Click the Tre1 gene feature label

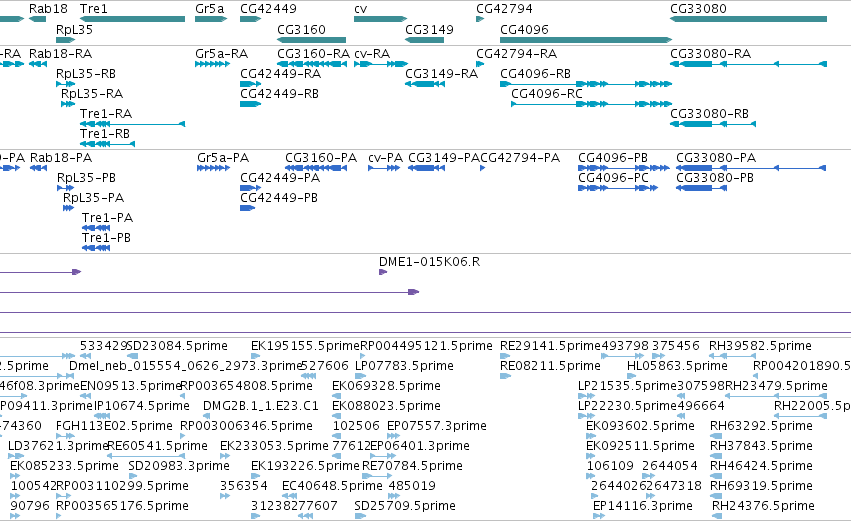click(93, 9)
